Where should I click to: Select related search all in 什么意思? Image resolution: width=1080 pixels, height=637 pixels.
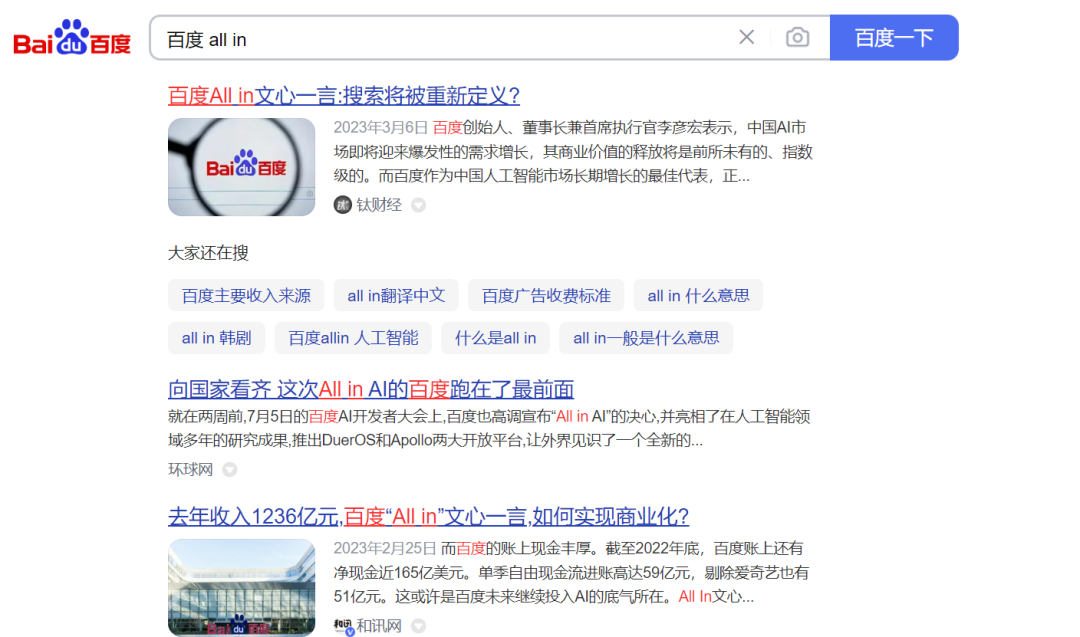pyautogui.click(x=698, y=295)
